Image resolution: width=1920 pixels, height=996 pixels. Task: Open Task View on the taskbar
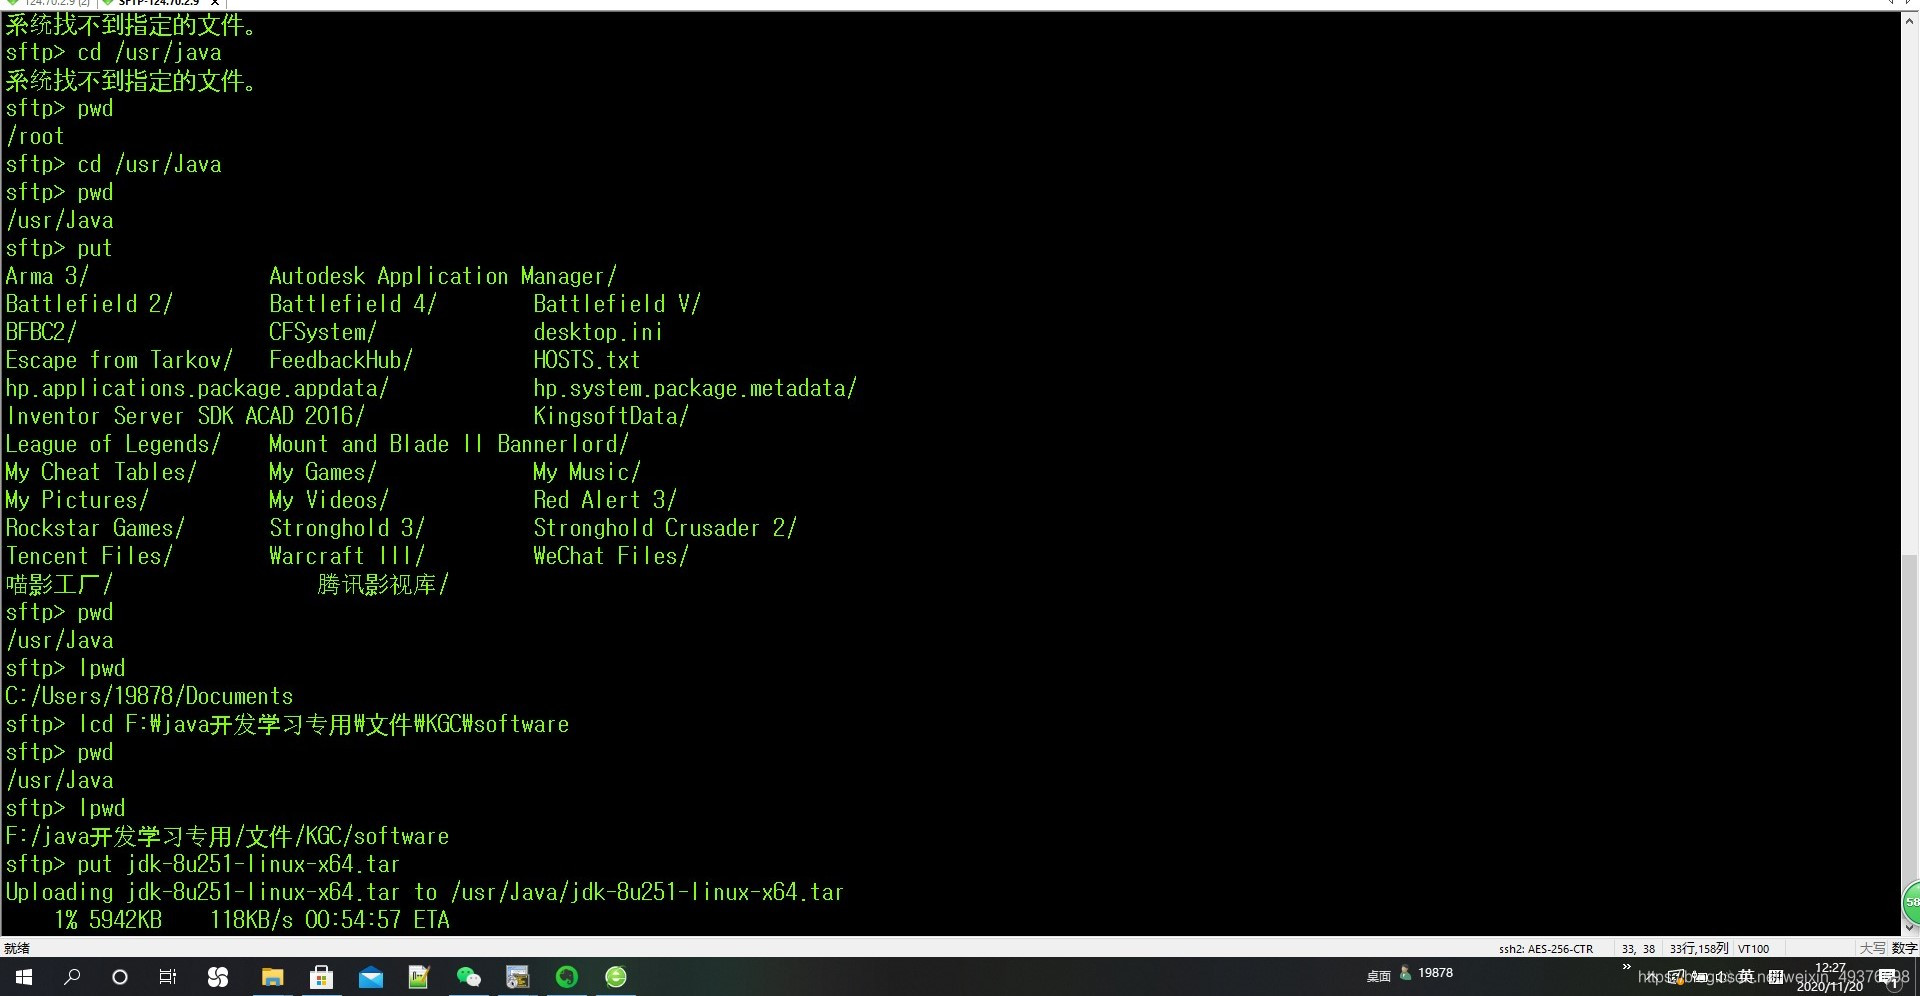pos(168,977)
